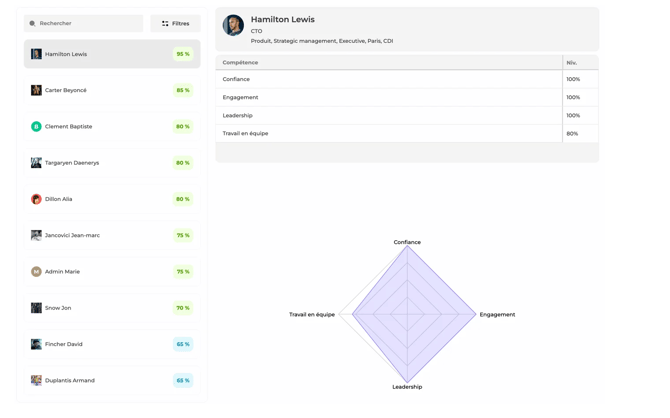Screen dimensions: 670x418
Task: Click the Confiance skill row
Action: 388,79
